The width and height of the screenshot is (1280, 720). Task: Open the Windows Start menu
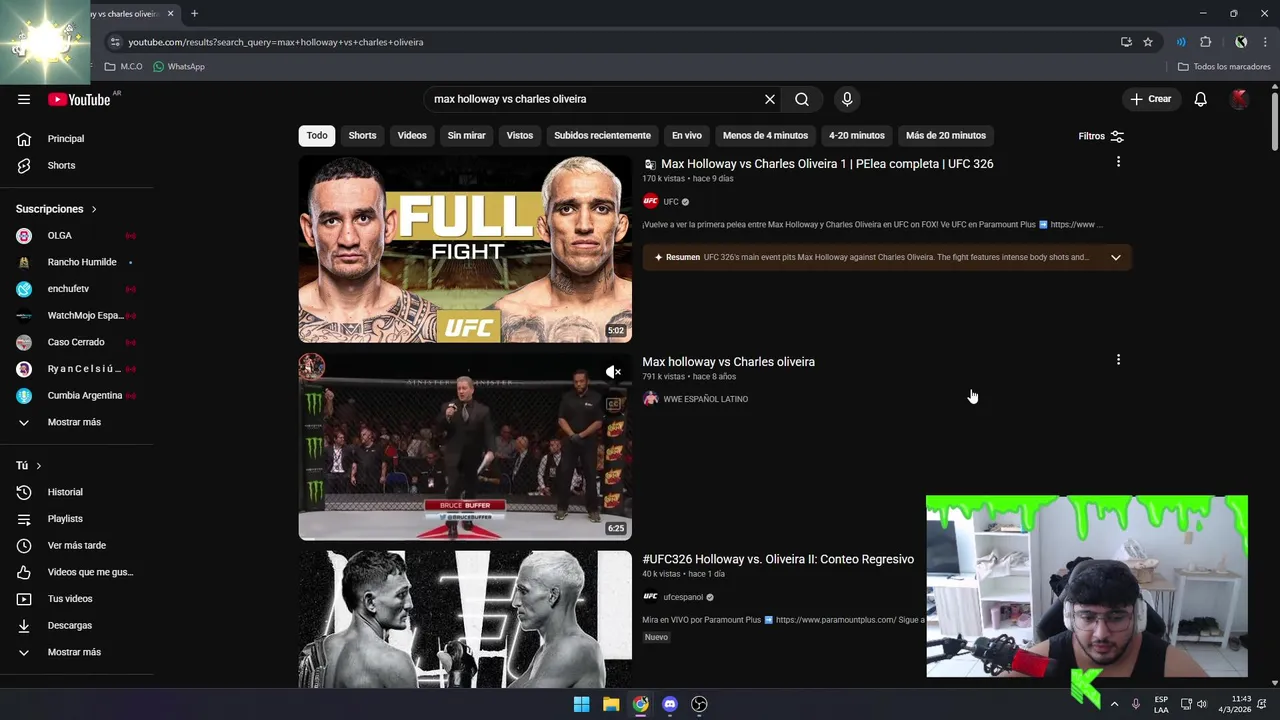point(581,704)
